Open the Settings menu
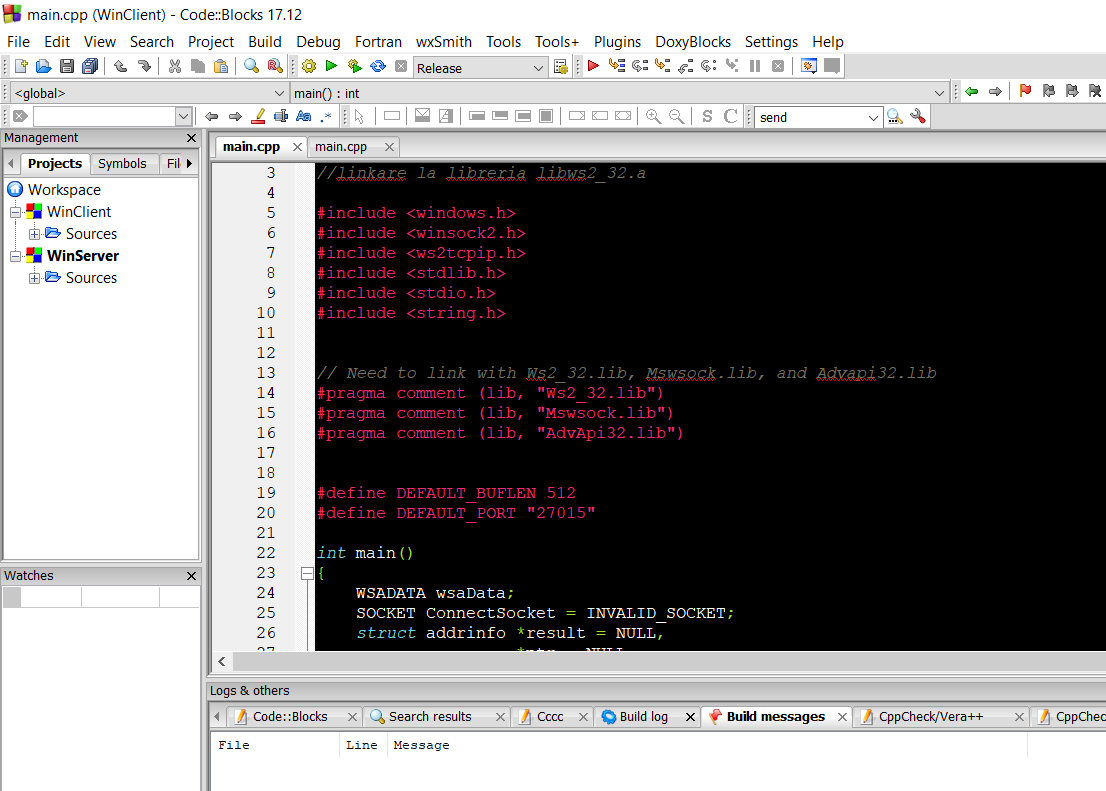 pyautogui.click(x=771, y=42)
